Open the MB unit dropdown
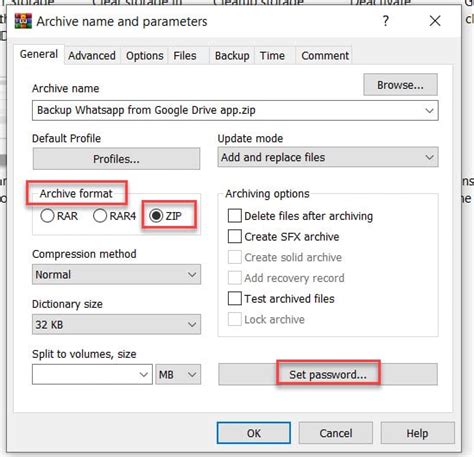Viewport: 474px width, 457px height. click(x=178, y=374)
